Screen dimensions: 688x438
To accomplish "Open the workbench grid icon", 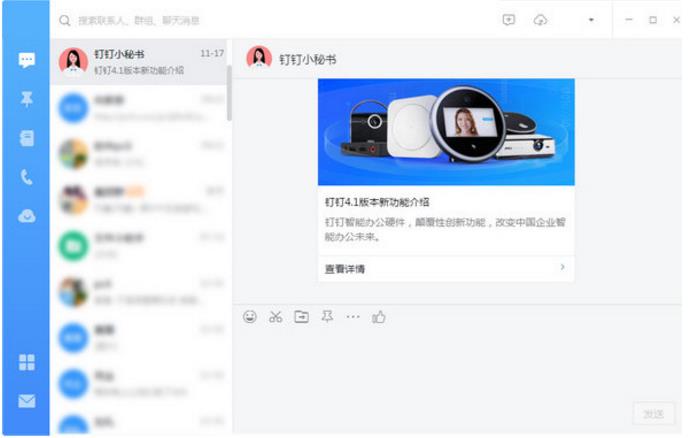I will (x=27, y=362).
